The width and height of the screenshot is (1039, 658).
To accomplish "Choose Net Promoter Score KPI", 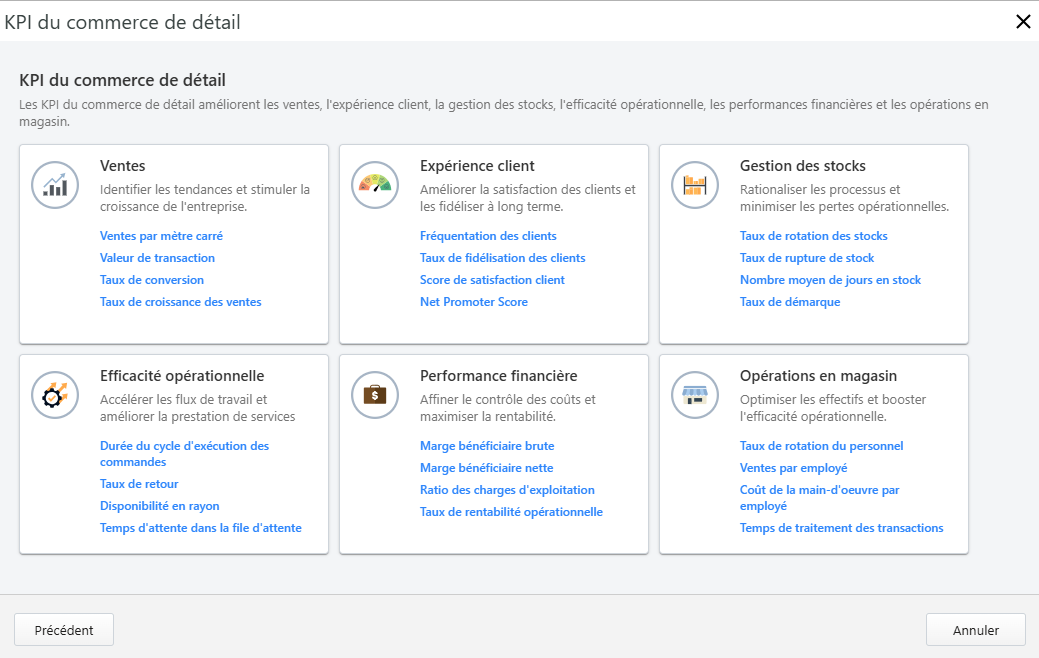I will click(473, 302).
